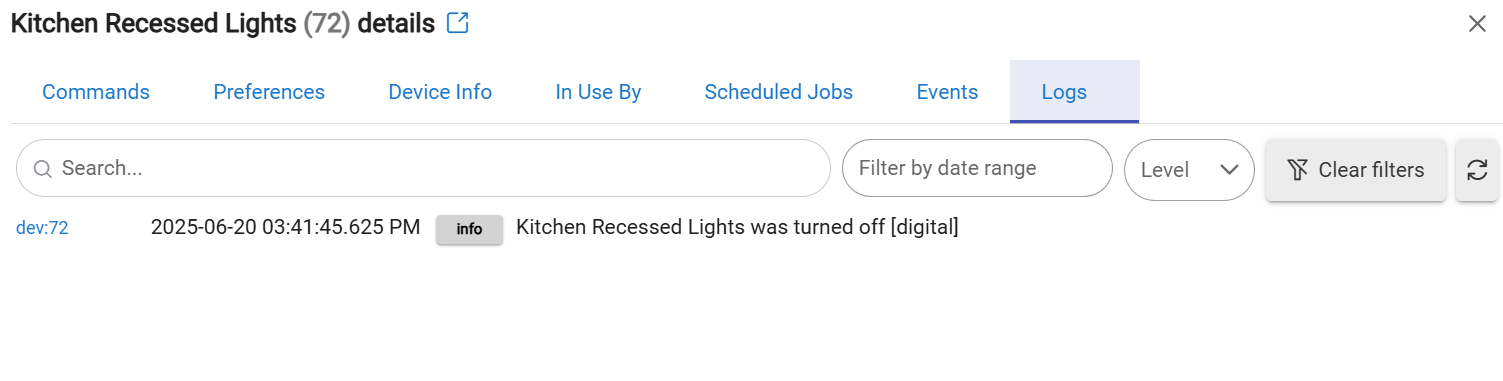Viewport: 1503px width, 381px height.
Task: Go to the Device Info tab
Action: point(440,92)
